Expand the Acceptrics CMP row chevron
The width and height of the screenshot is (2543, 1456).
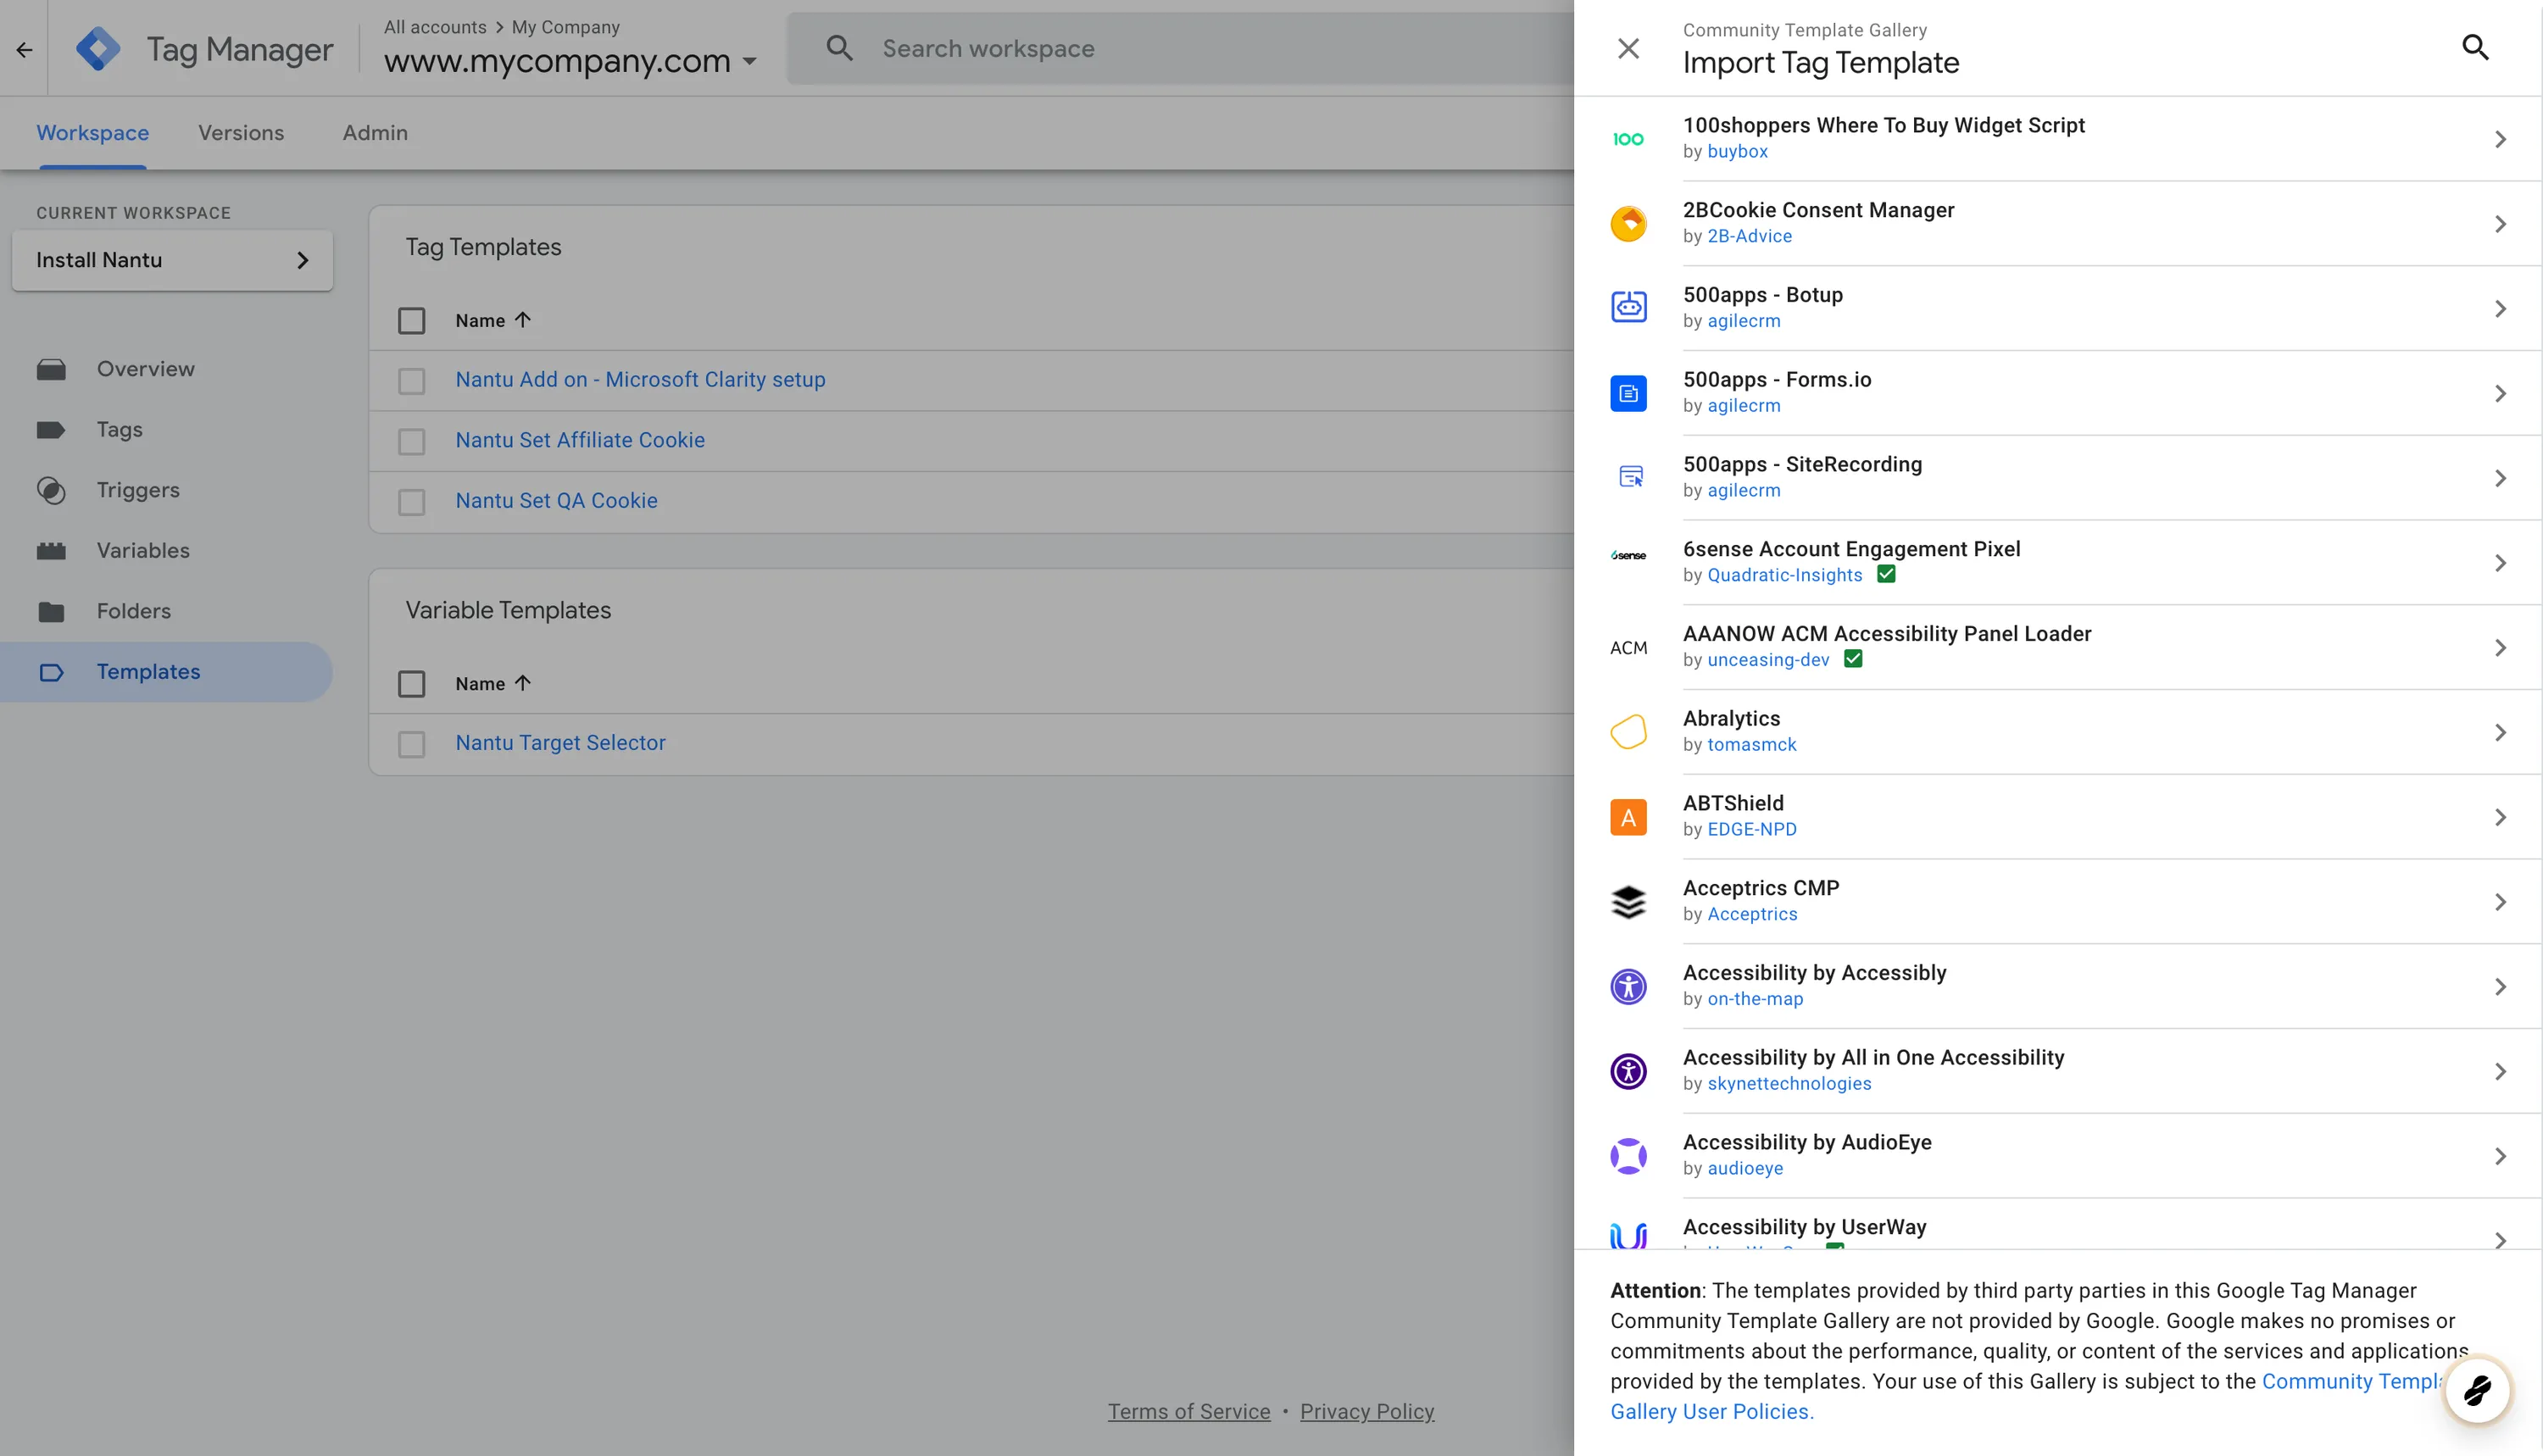pyautogui.click(x=2500, y=902)
